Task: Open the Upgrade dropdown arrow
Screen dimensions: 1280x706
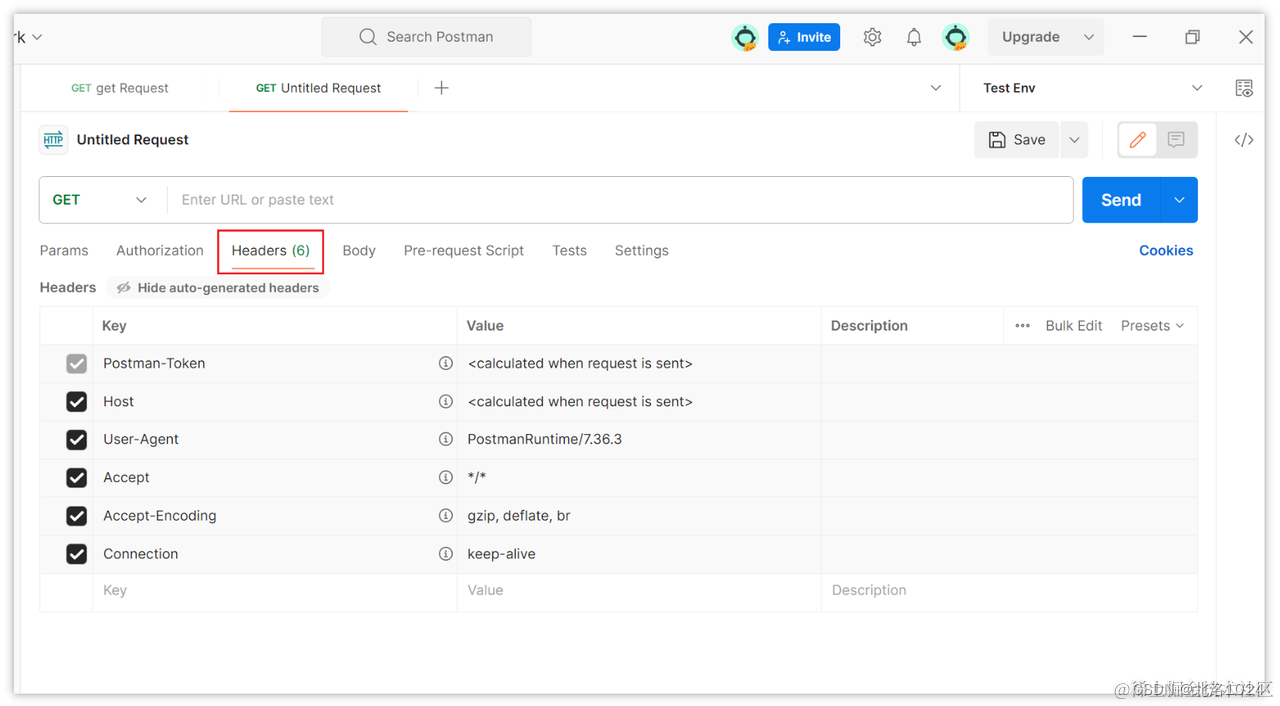Action: (1089, 37)
